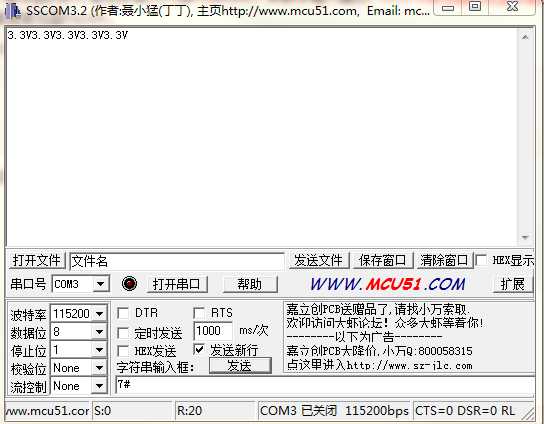Viewport: 544px width, 424px height.
Task: Click the 打开文件 button
Action: point(36,260)
